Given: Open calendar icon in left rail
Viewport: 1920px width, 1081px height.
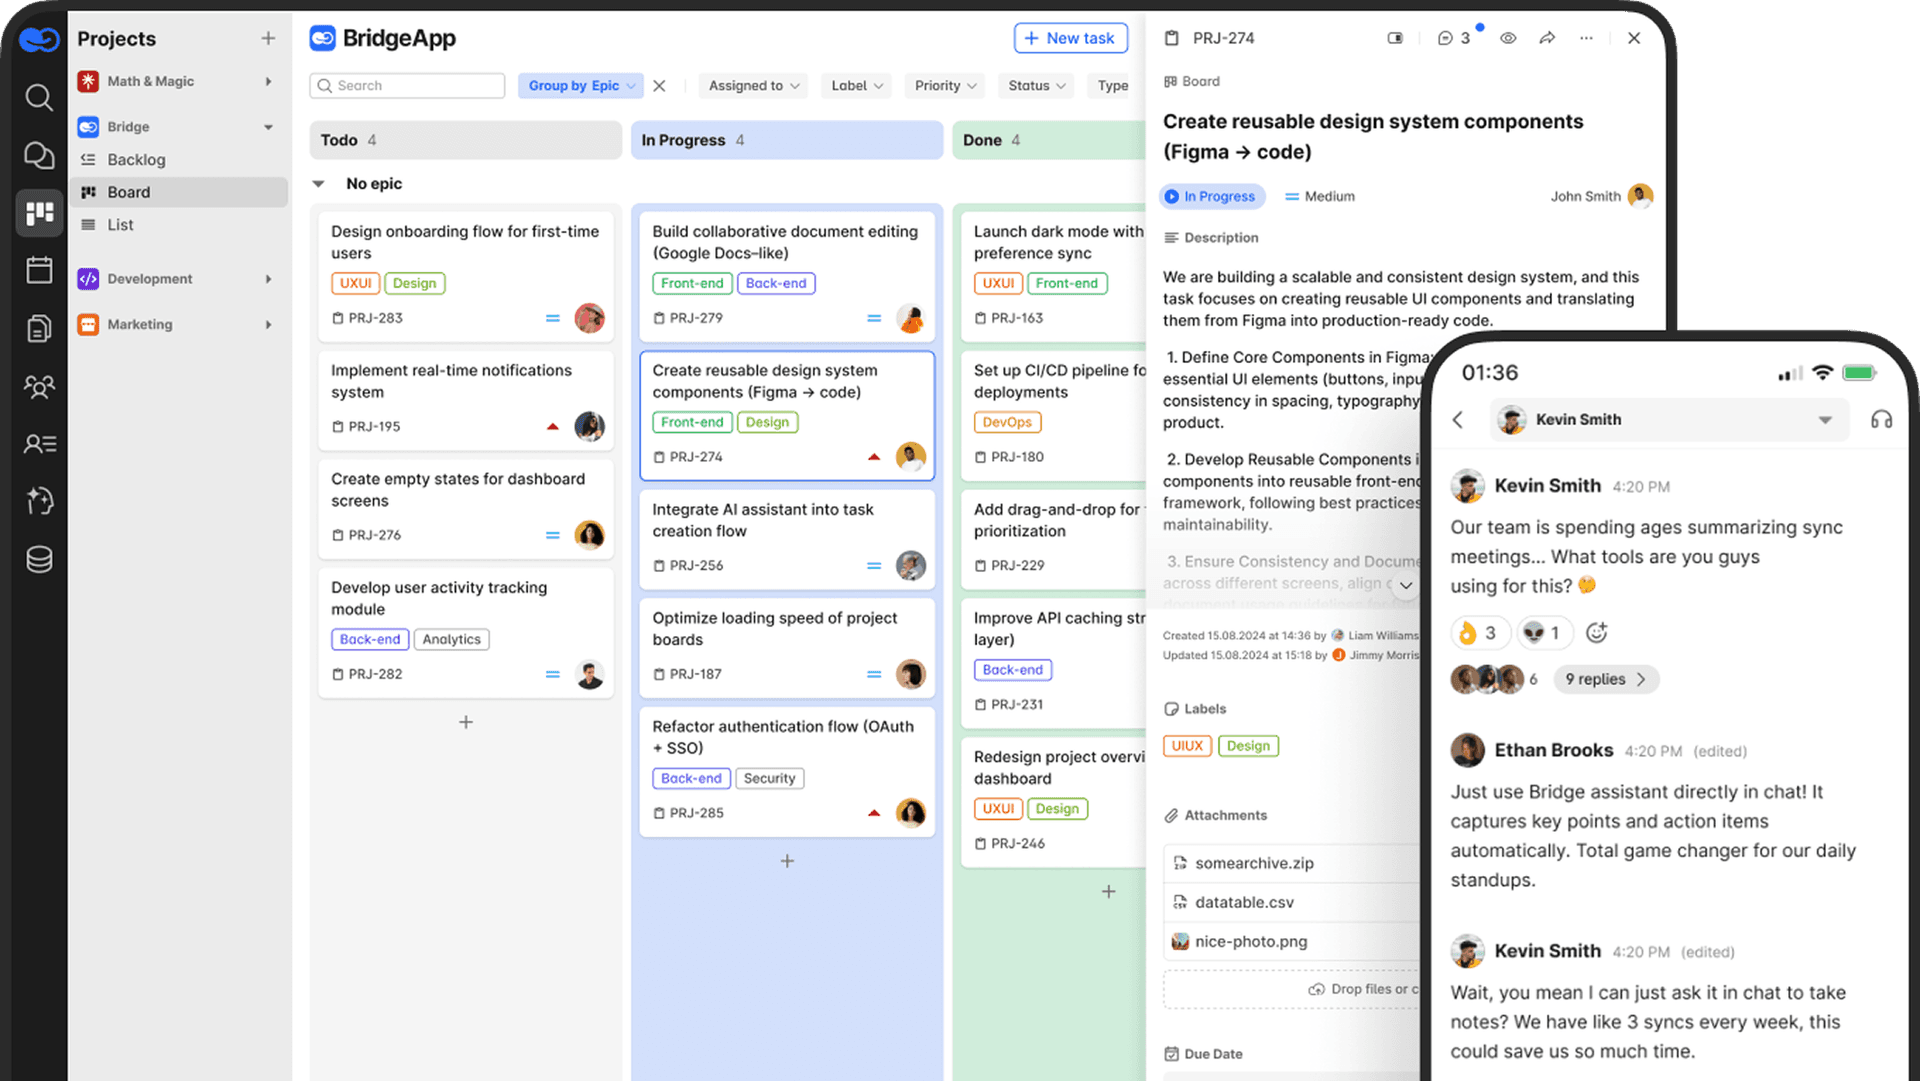Looking at the screenshot, I should point(39,270).
